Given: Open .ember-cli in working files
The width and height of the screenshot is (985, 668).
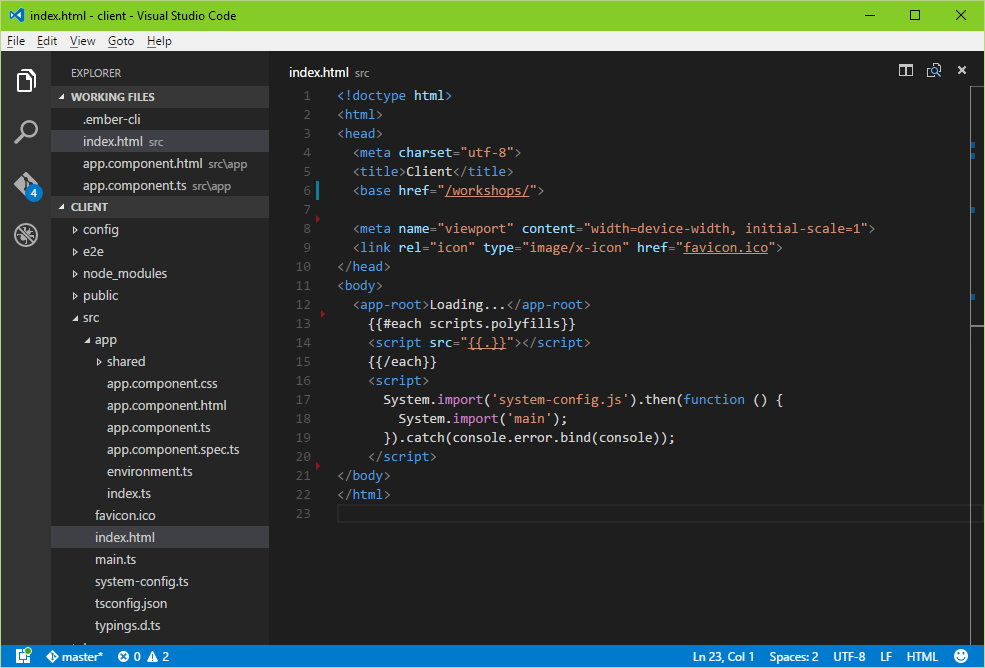Looking at the screenshot, I should click(160, 119).
